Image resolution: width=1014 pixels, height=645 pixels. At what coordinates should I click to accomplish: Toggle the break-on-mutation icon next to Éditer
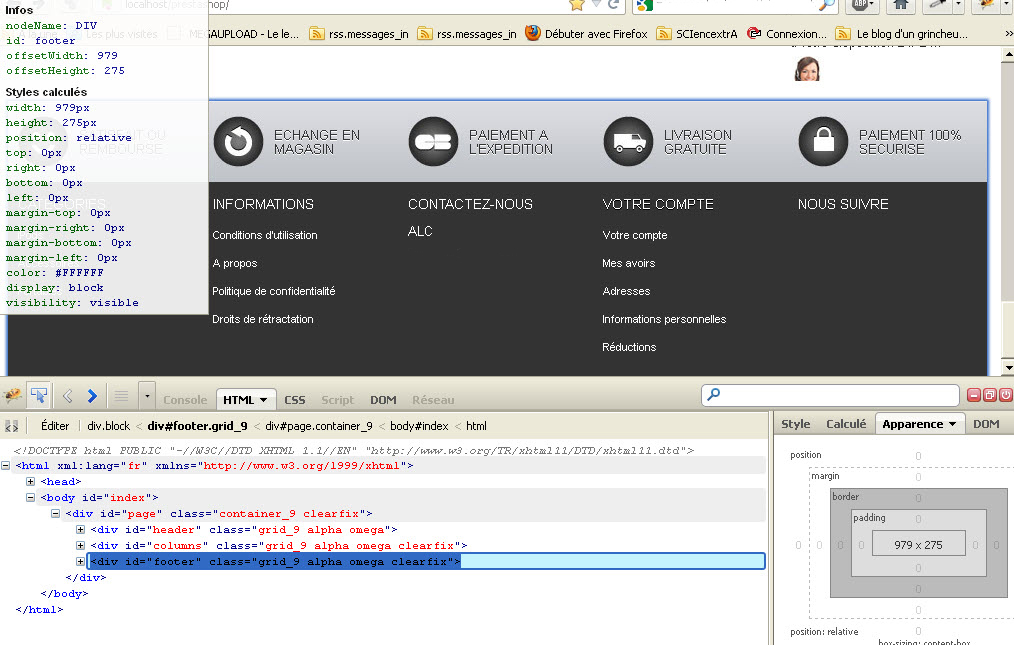pyautogui.click(x=12, y=426)
